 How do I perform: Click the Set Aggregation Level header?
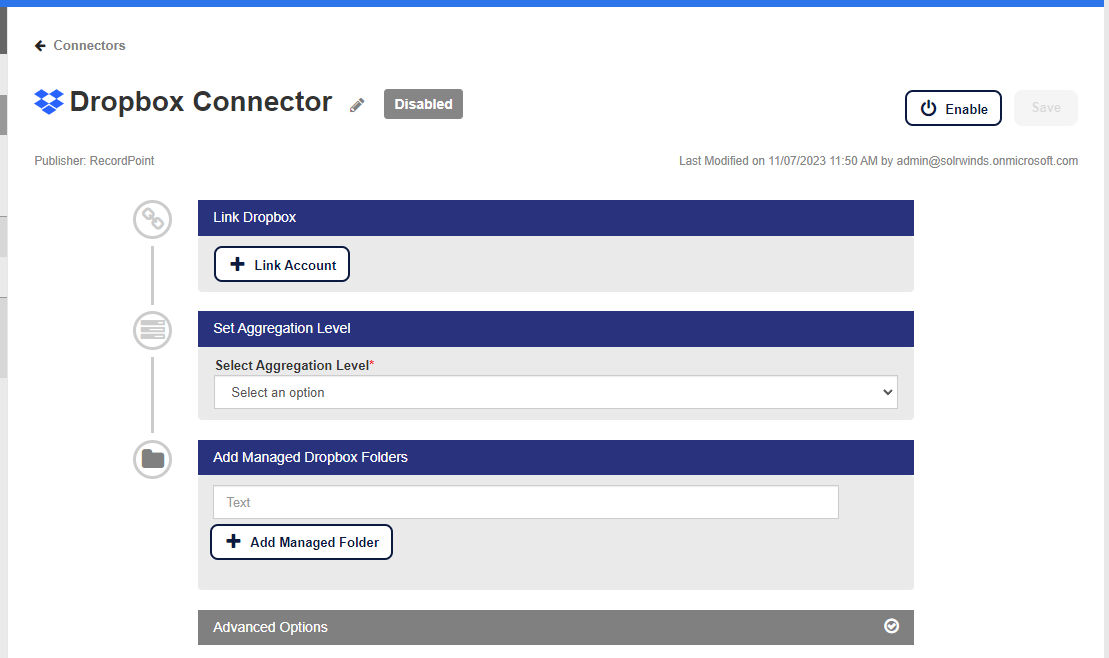(x=555, y=329)
